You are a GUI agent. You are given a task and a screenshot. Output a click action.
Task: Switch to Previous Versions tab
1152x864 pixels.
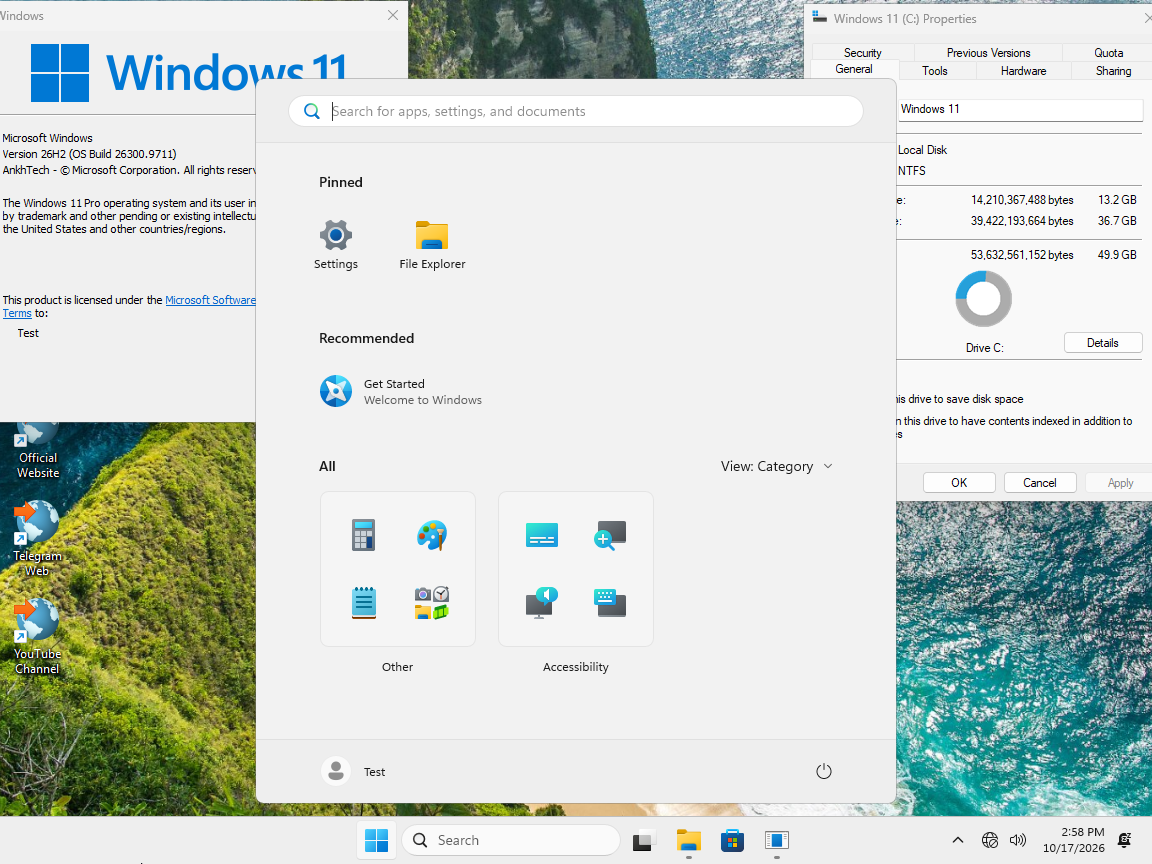coord(988,53)
